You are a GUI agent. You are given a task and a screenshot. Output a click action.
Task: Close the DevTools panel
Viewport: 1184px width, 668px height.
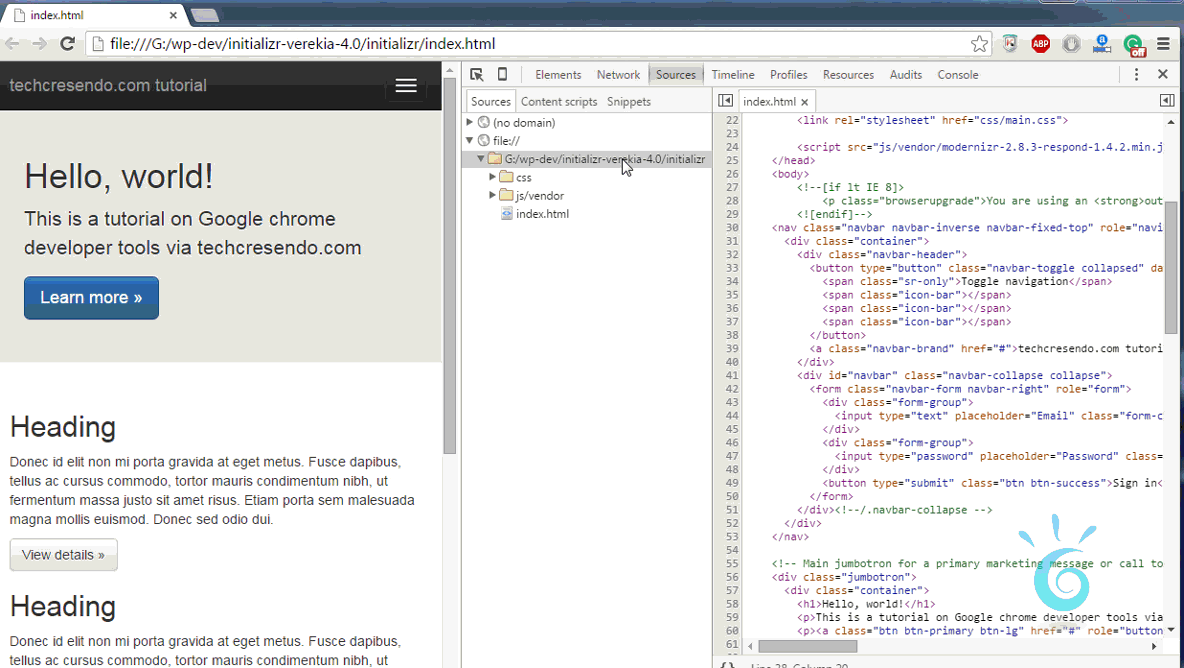(1163, 74)
